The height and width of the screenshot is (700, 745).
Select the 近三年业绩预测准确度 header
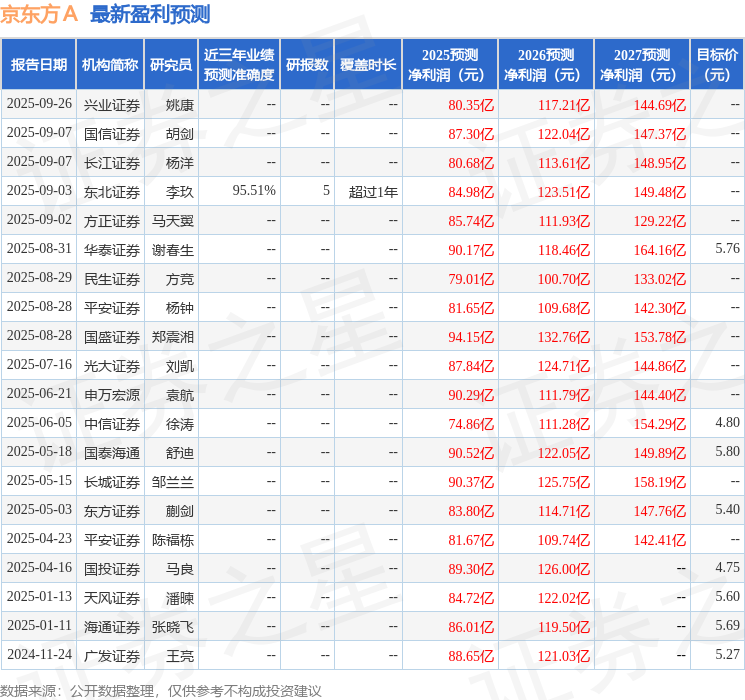(239, 65)
